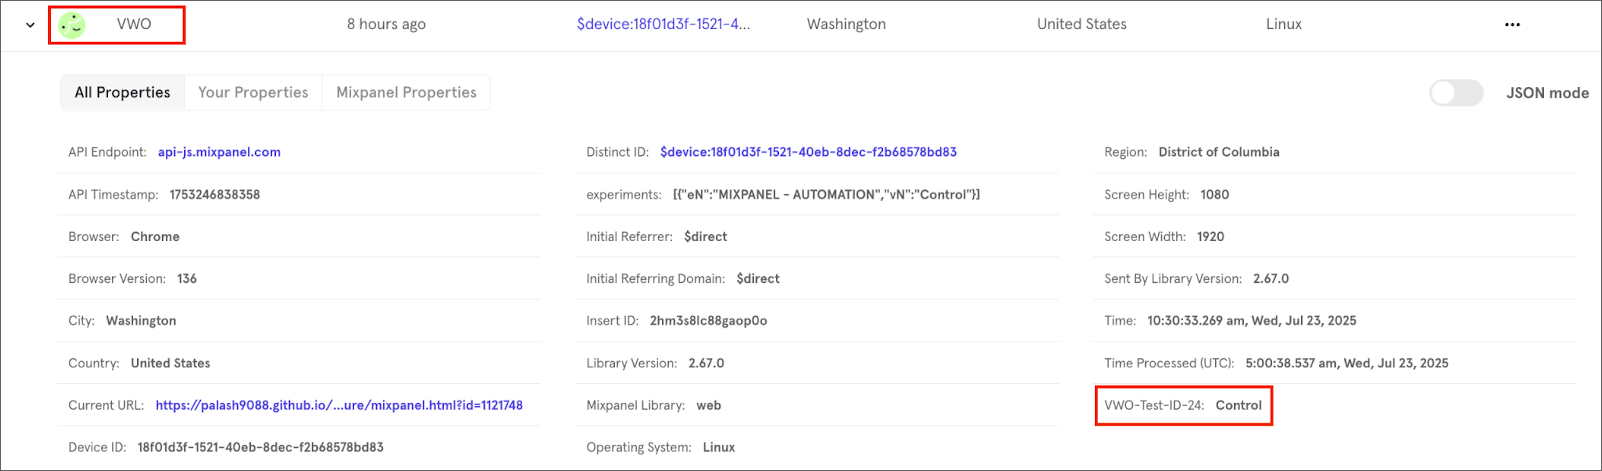Select Device ID value 18f01d3f-1521-40eb
The image size is (1602, 471).
click(260, 447)
